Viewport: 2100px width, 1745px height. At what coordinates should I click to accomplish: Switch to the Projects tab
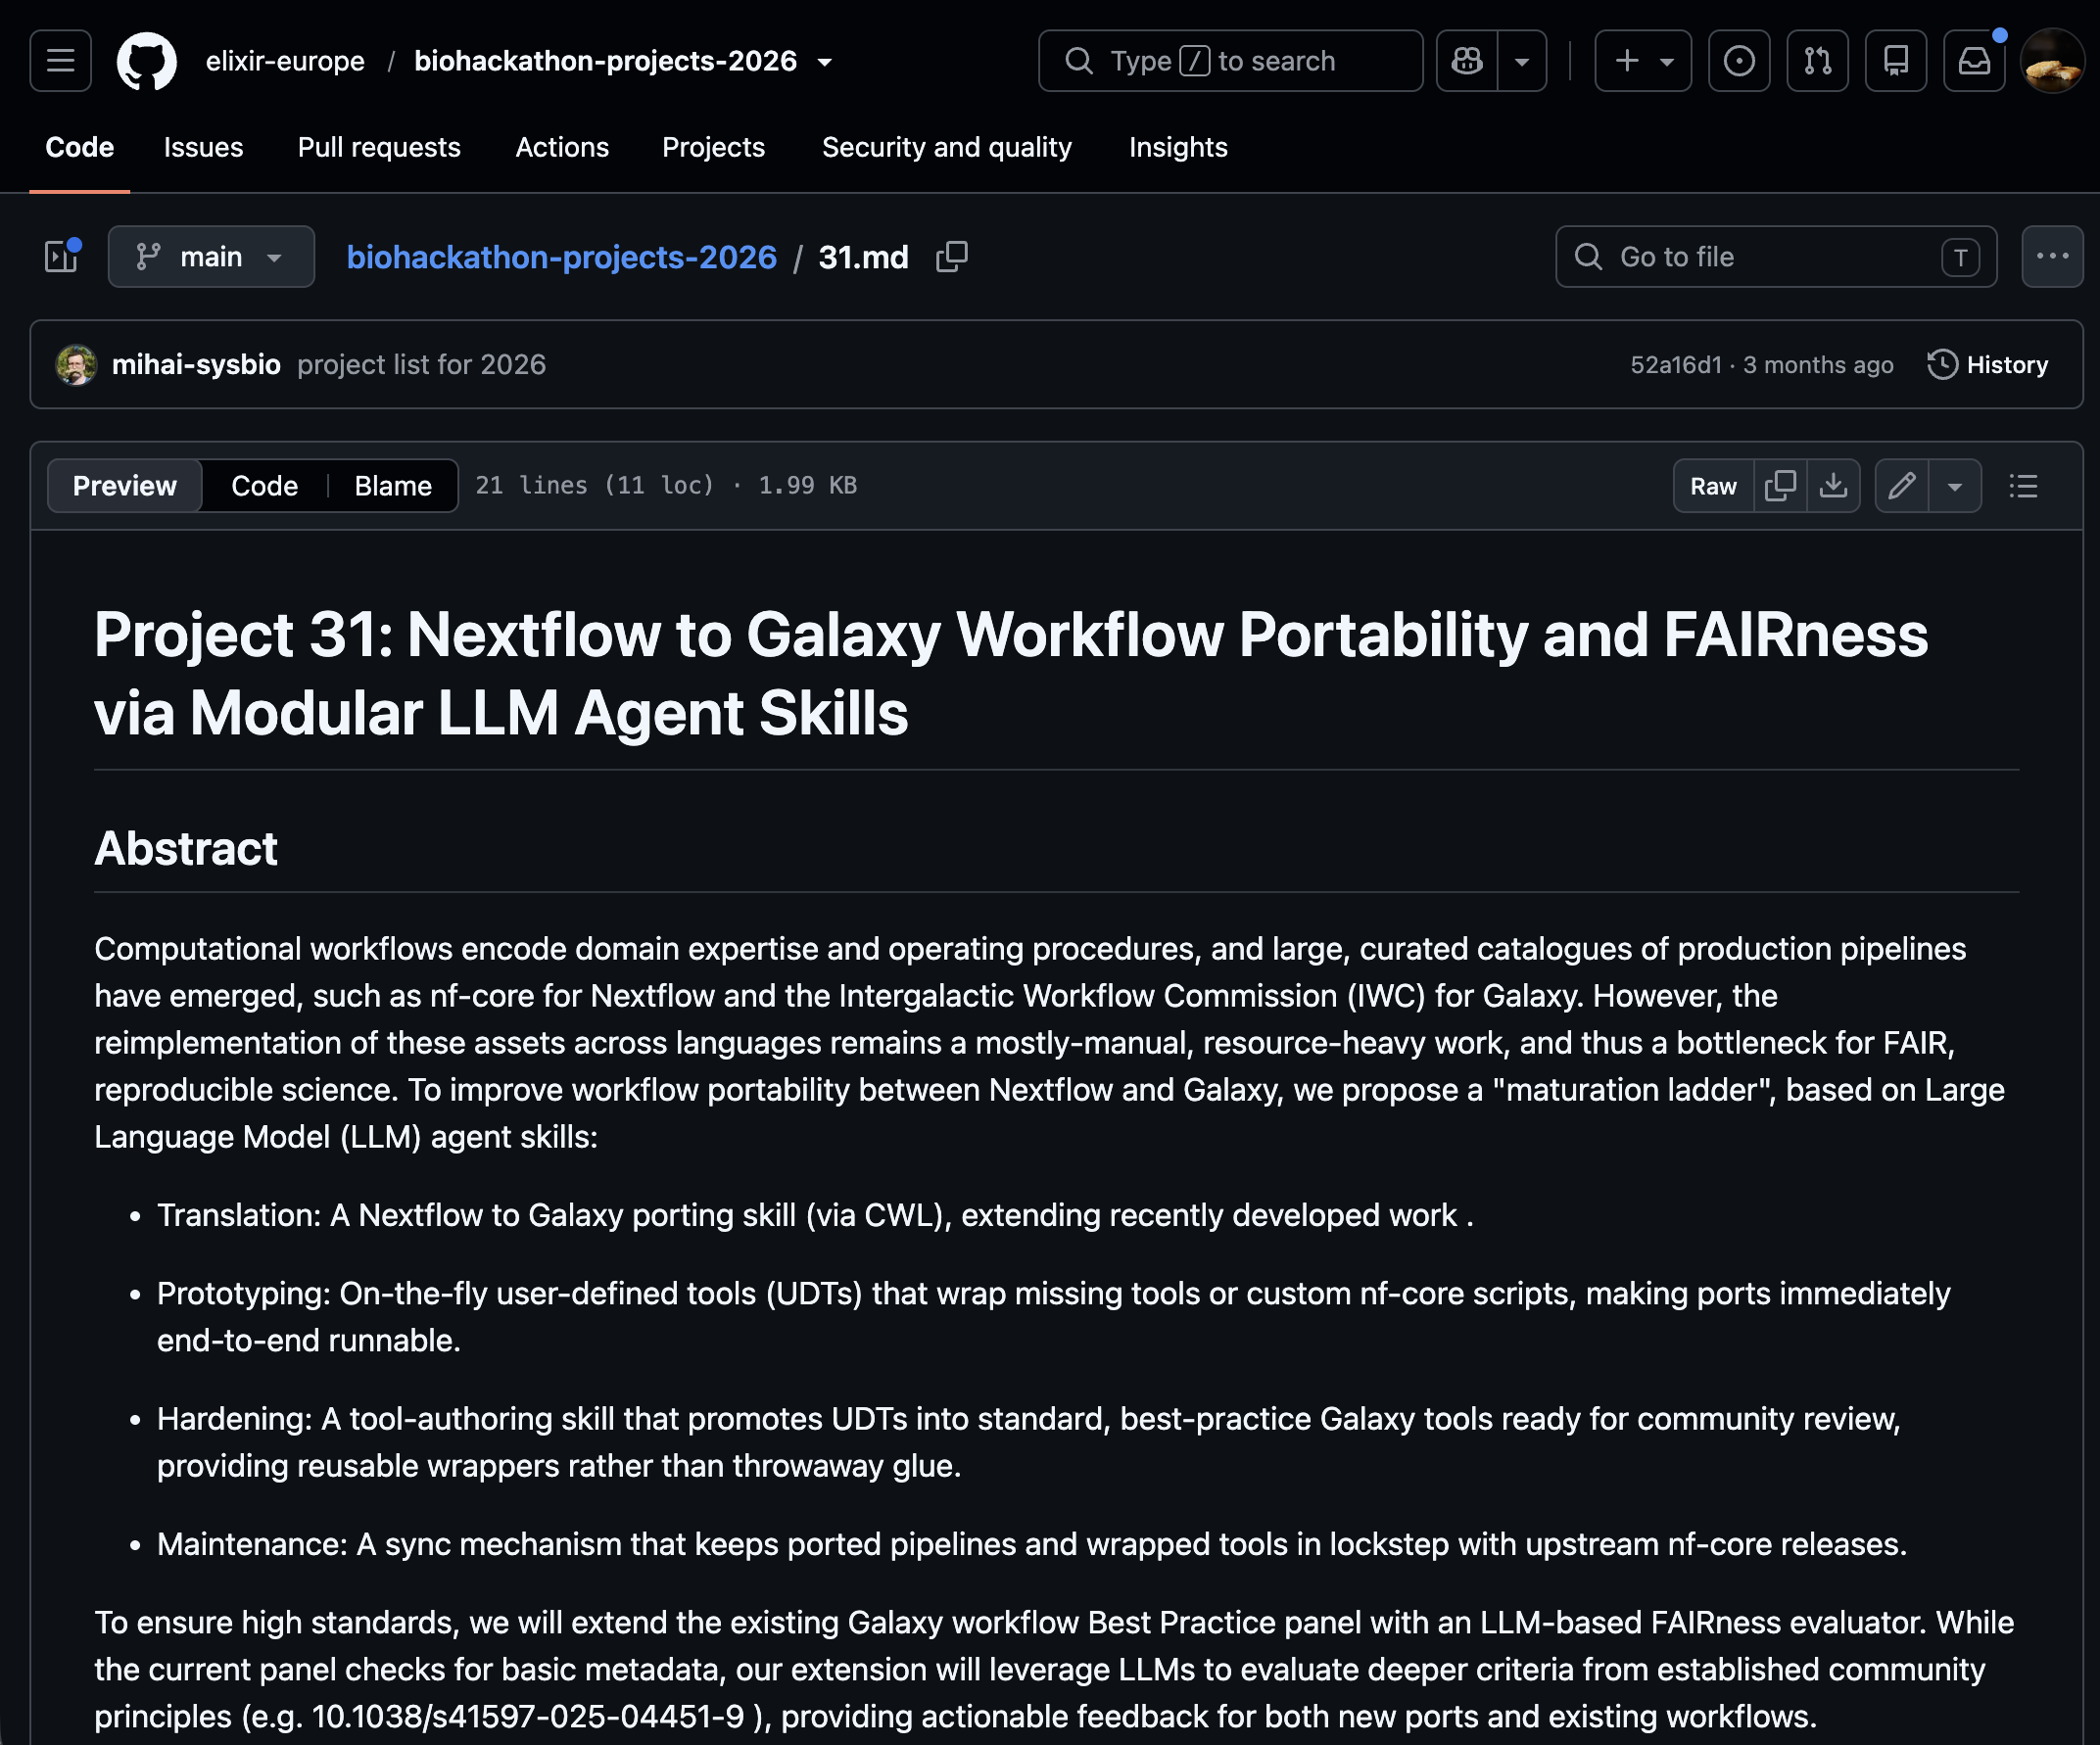pyautogui.click(x=713, y=147)
